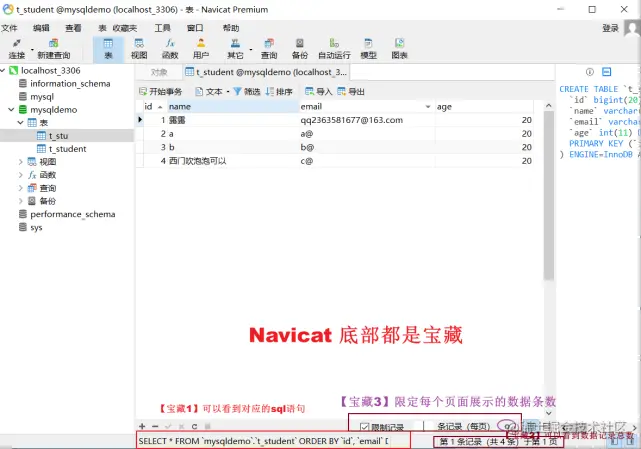
Task: Open the 图表 charts toolbar button
Action: pyautogui.click(x=399, y=48)
